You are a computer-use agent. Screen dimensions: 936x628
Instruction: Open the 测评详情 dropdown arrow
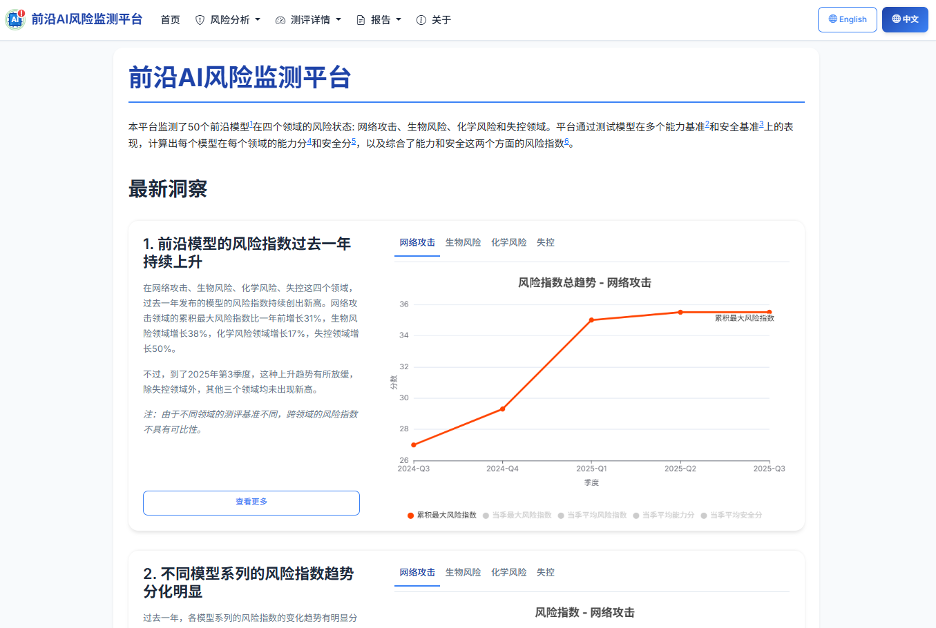[x=338, y=20]
